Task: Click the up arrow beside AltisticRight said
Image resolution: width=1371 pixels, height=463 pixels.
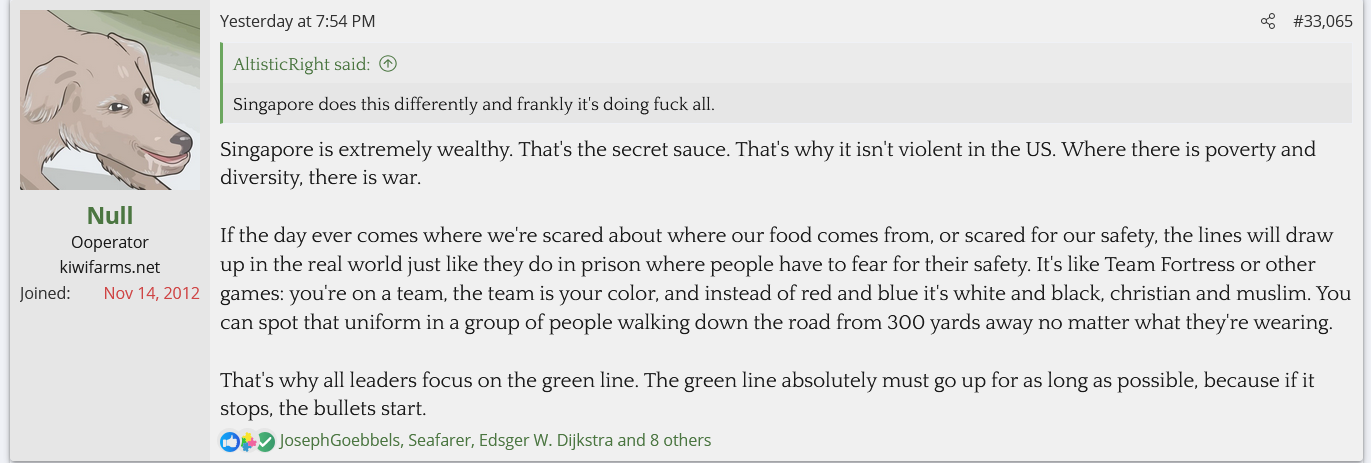Action: click(x=388, y=64)
